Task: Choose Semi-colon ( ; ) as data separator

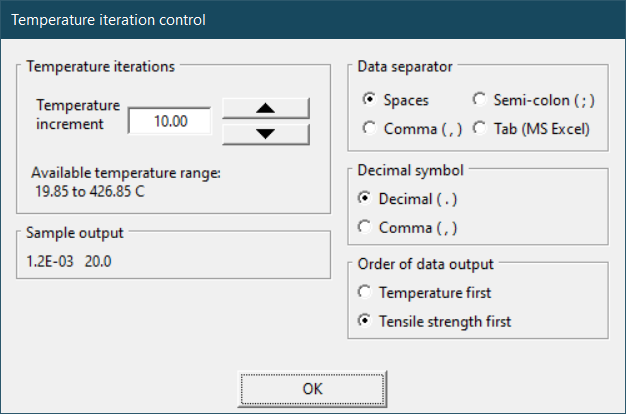Action: [x=479, y=100]
